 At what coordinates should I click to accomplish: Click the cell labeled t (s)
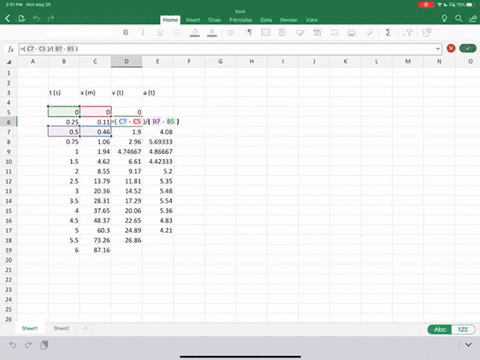click(x=64, y=93)
